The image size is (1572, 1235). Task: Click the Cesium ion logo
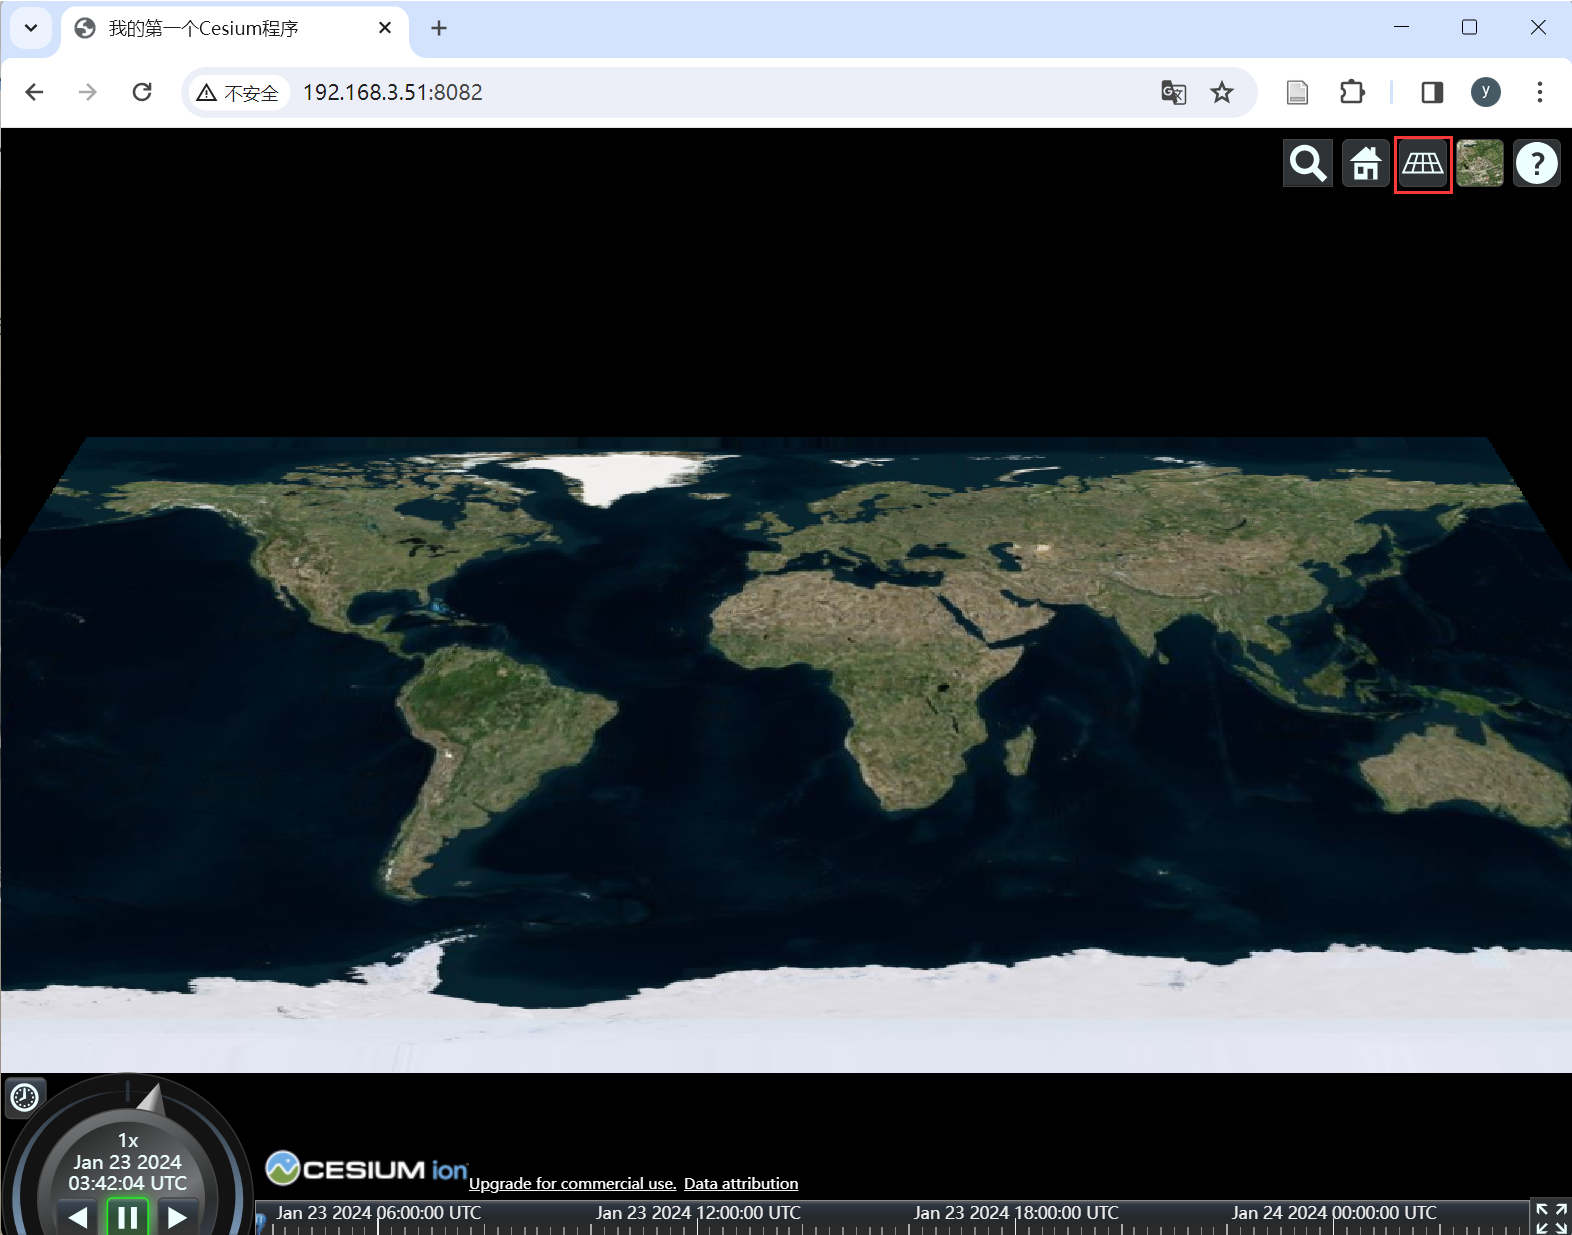[x=366, y=1168]
